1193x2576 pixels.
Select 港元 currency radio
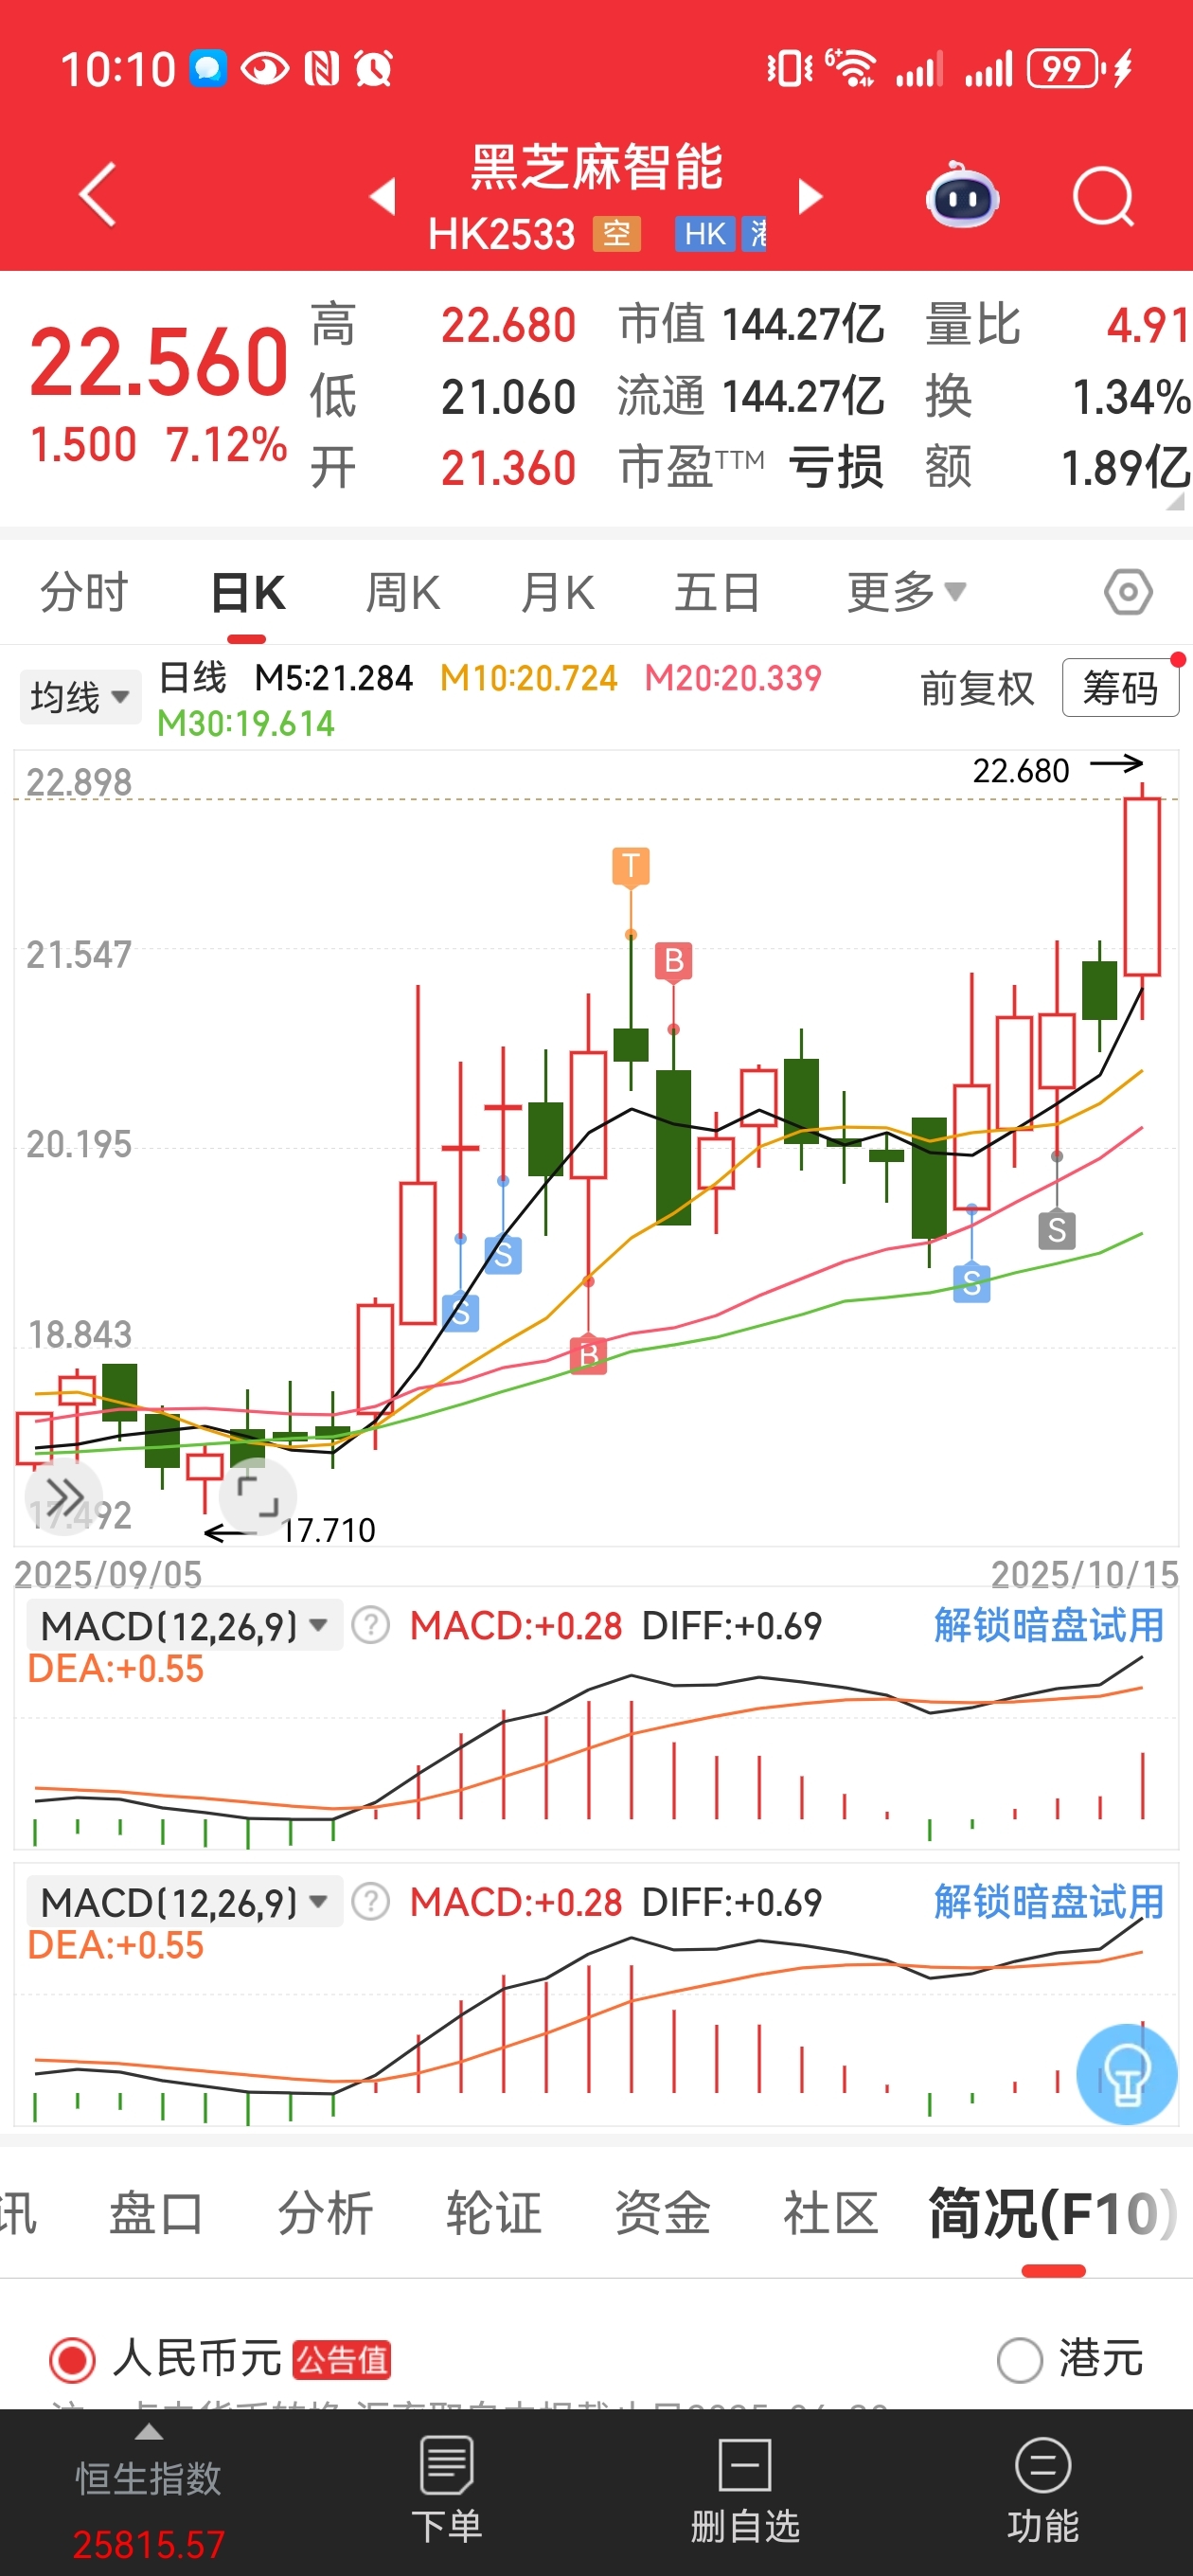1020,2361
